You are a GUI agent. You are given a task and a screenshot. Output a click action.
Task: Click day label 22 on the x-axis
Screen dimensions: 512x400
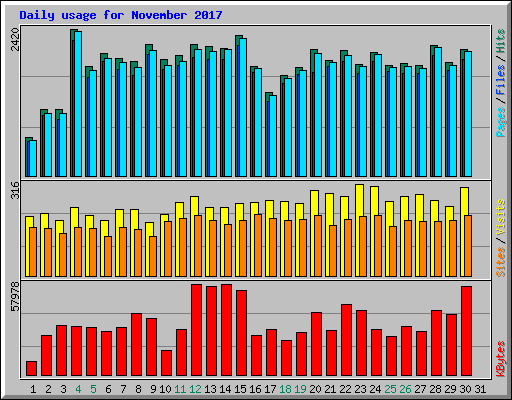click(345, 389)
